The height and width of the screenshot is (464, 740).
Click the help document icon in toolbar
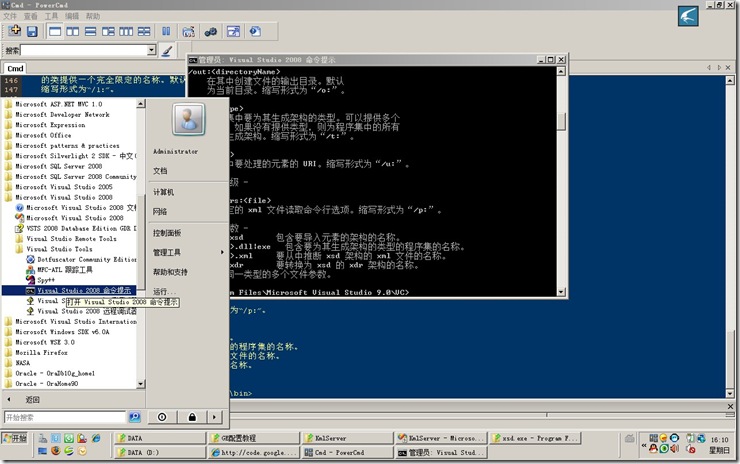point(255,32)
